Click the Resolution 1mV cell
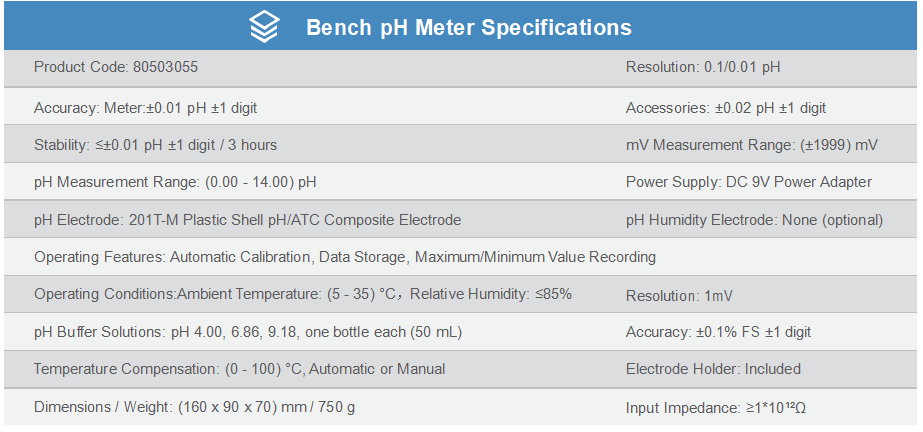The width and height of the screenshot is (923, 432). tap(679, 296)
